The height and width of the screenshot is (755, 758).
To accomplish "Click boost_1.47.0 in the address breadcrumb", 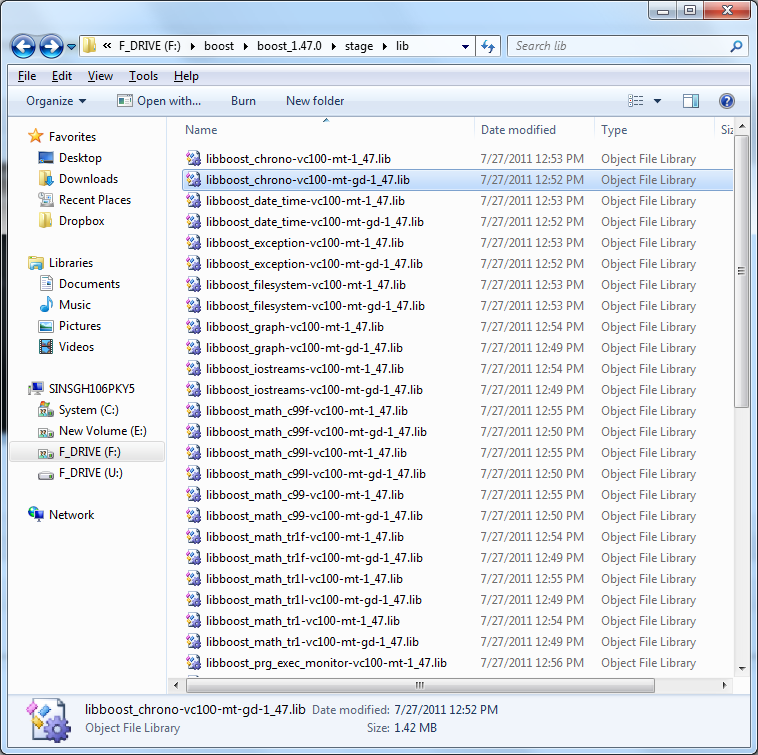I will (x=289, y=46).
